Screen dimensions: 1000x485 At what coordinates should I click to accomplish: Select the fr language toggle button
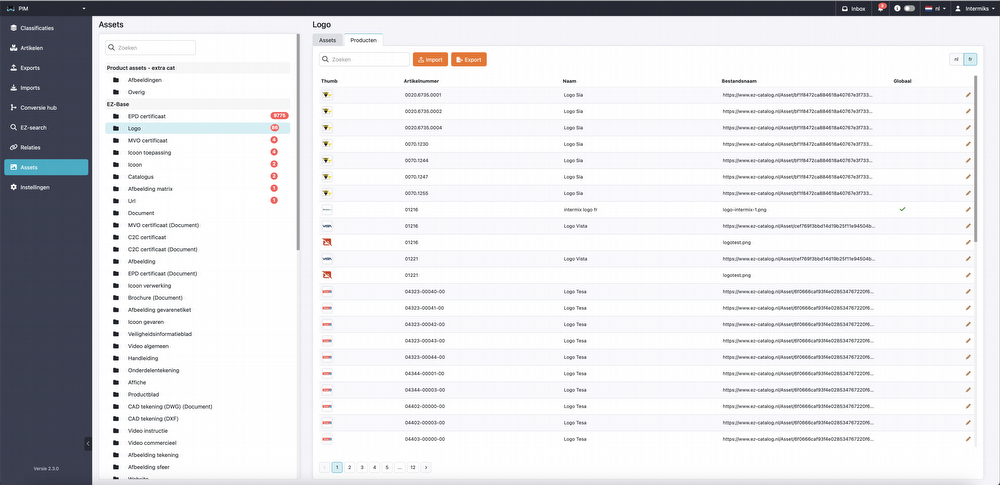tap(970, 60)
